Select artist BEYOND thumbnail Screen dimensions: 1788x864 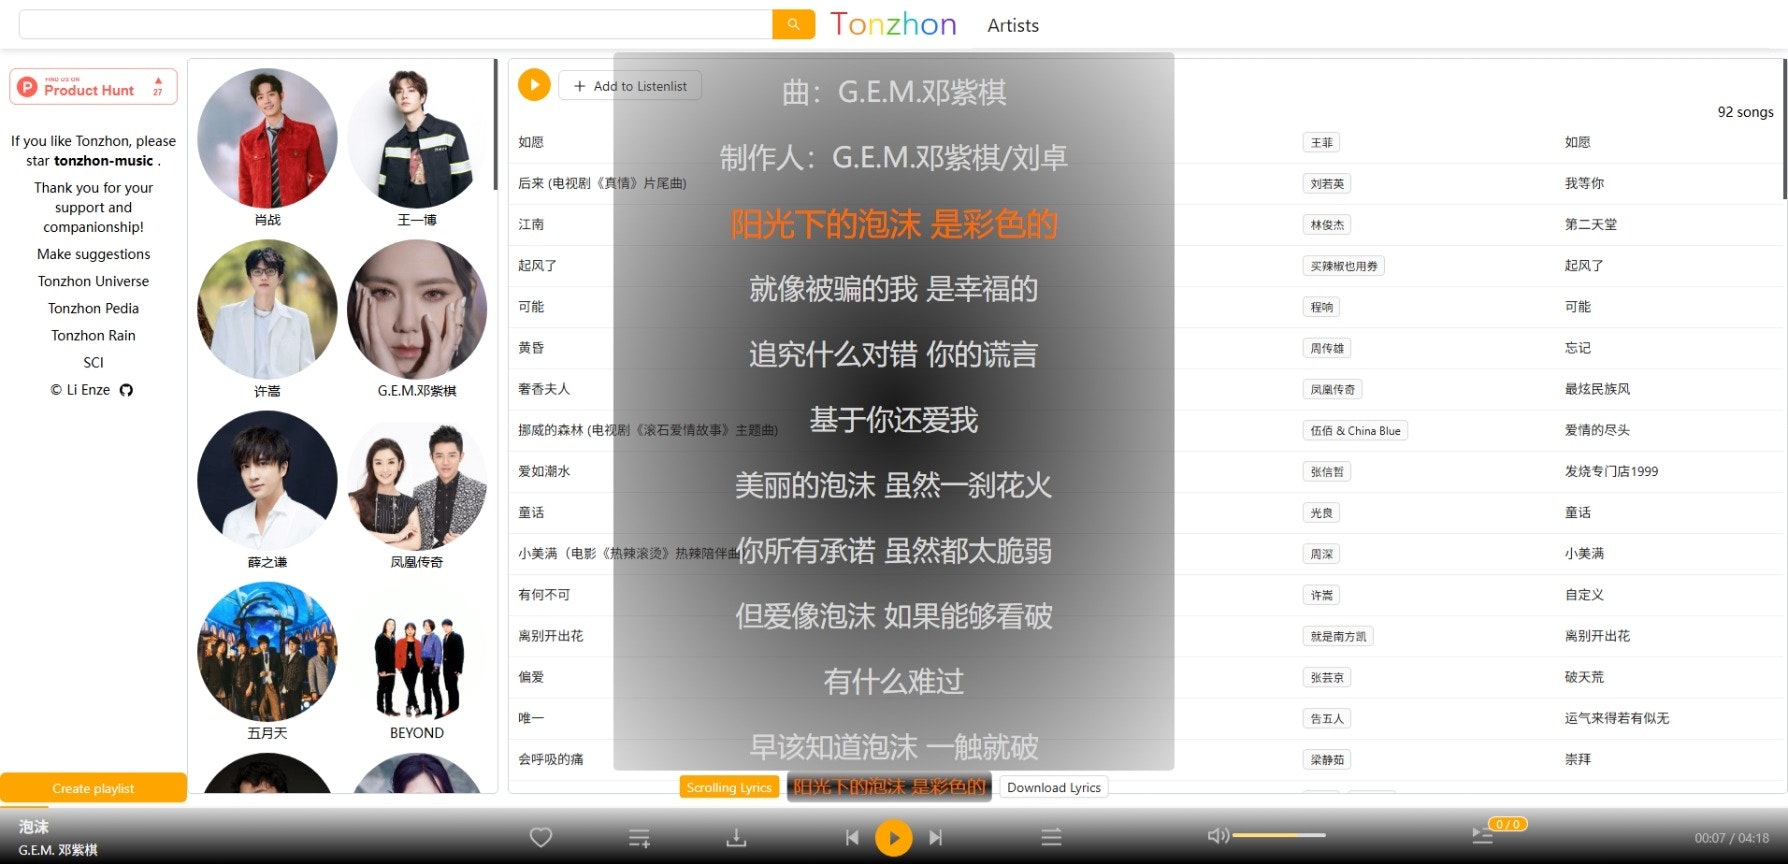[x=417, y=652]
